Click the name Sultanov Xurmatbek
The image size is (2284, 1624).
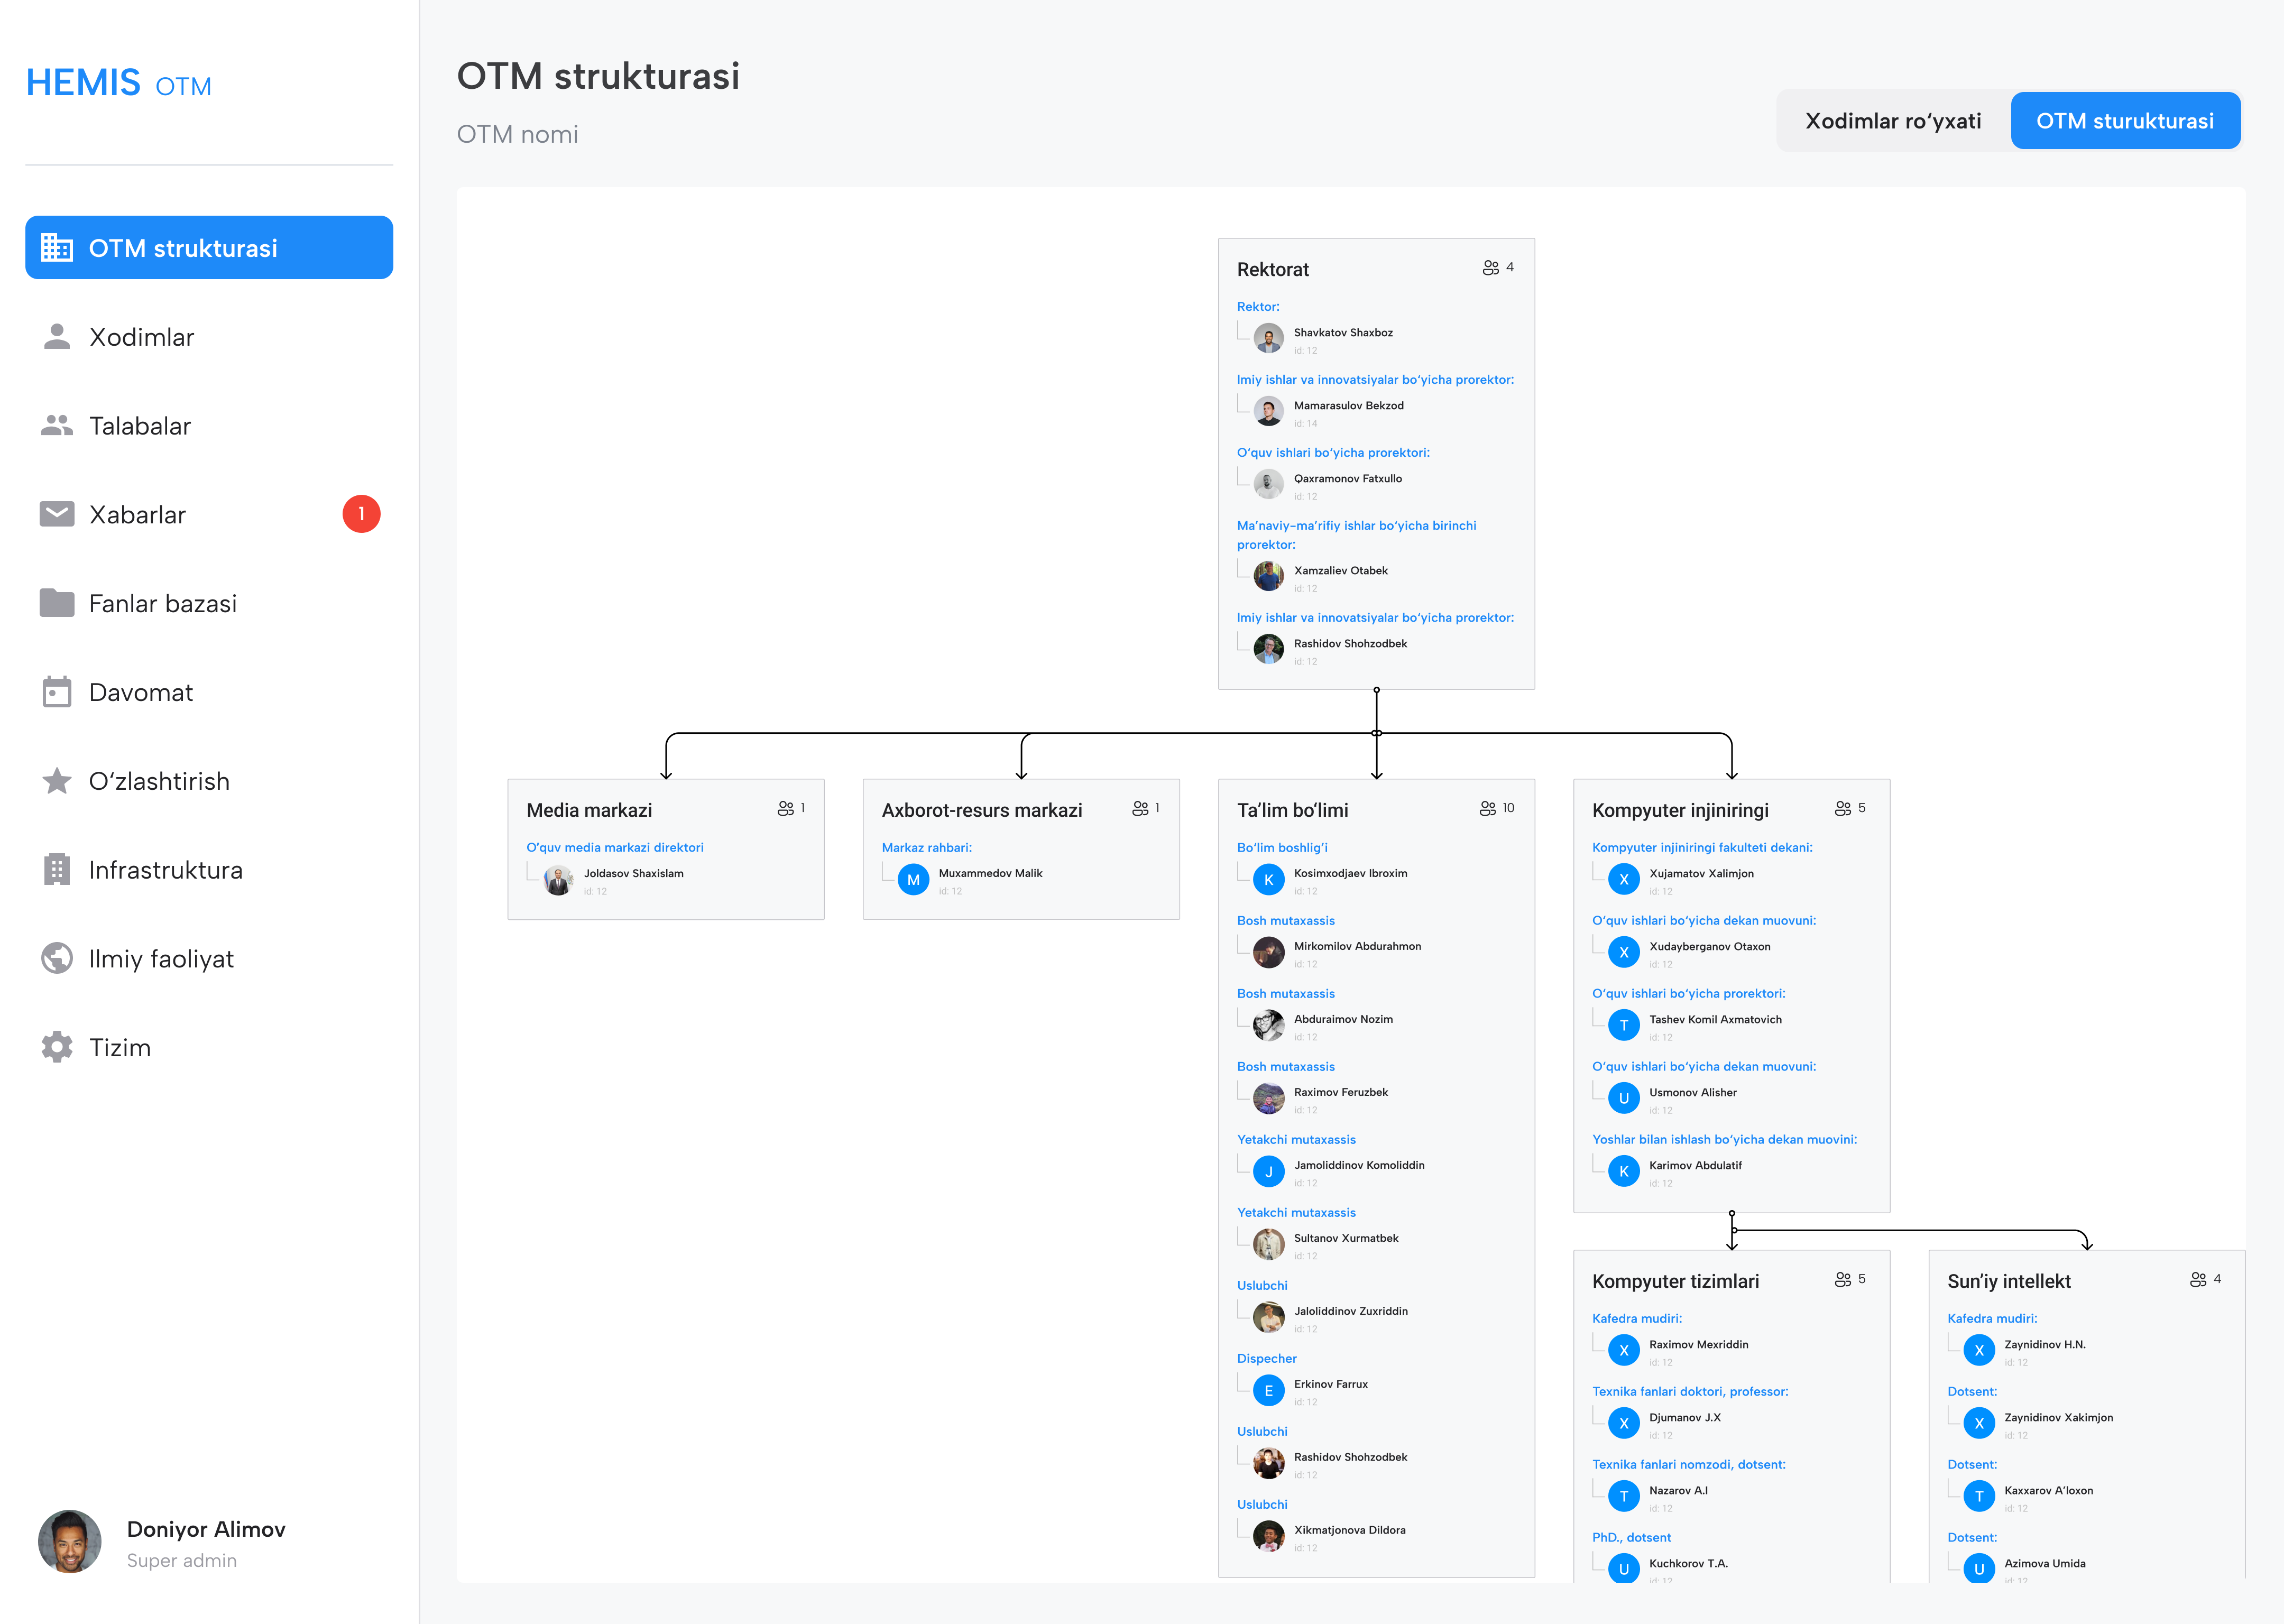pyautogui.click(x=1346, y=1238)
